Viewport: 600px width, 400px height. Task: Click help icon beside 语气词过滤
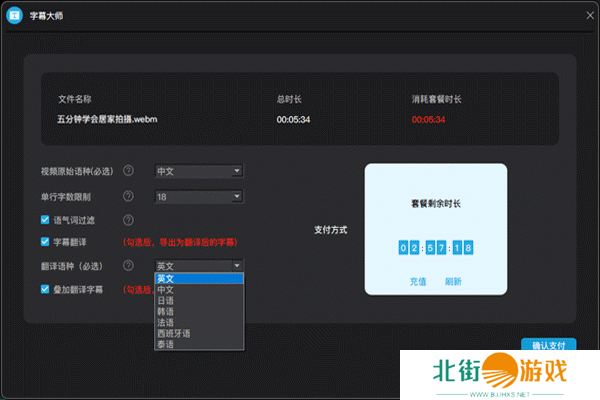[128, 220]
